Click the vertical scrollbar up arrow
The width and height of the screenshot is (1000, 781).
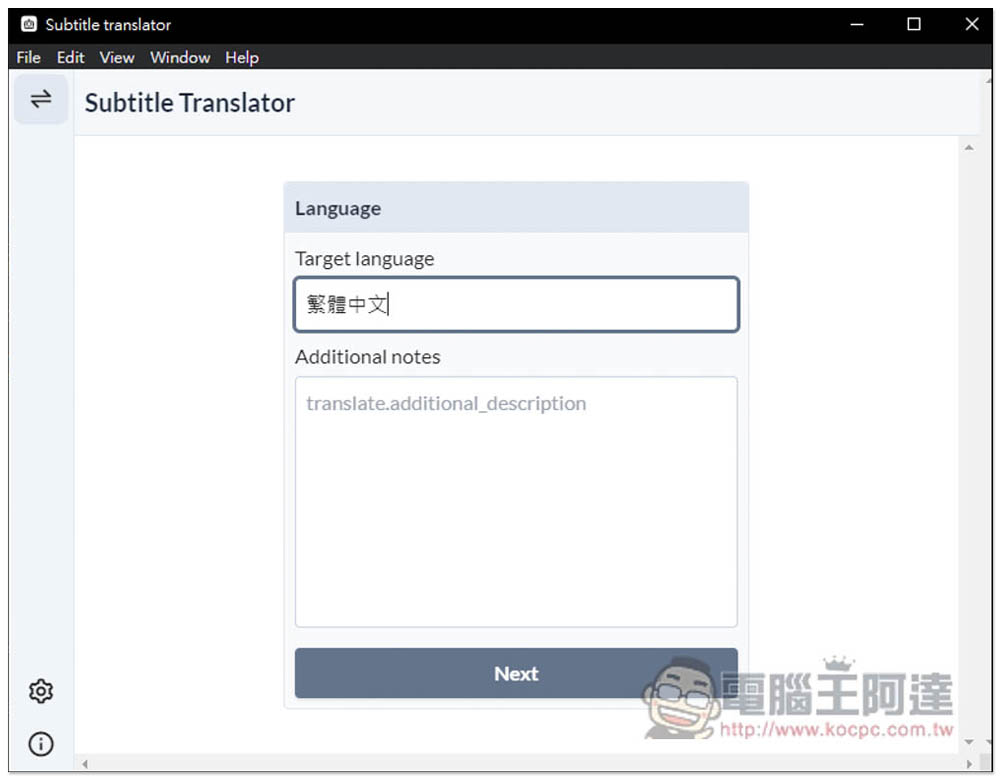point(969,147)
